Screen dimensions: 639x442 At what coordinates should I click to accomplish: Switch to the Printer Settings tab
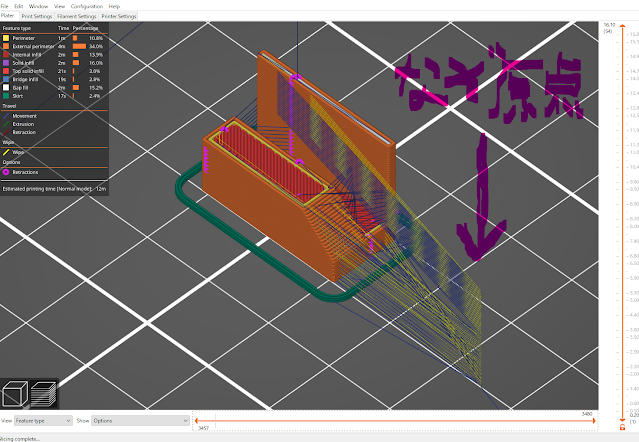point(119,16)
